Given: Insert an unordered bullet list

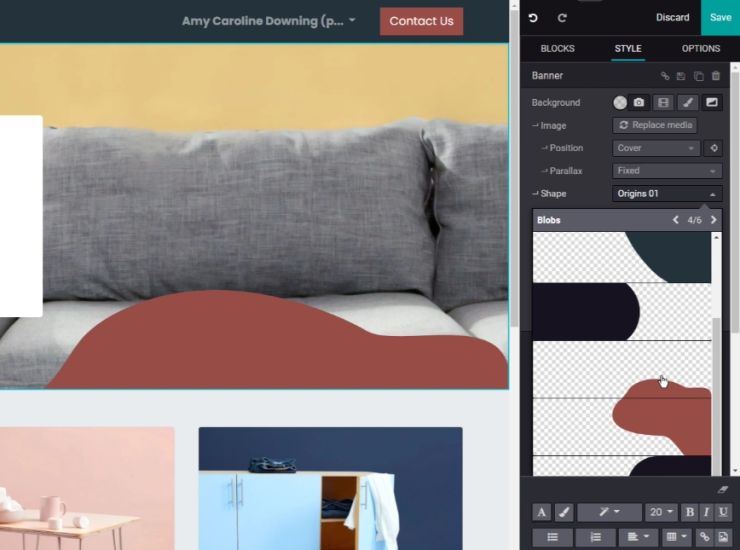Looking at the screenshot, I should (x=552, y=537).
